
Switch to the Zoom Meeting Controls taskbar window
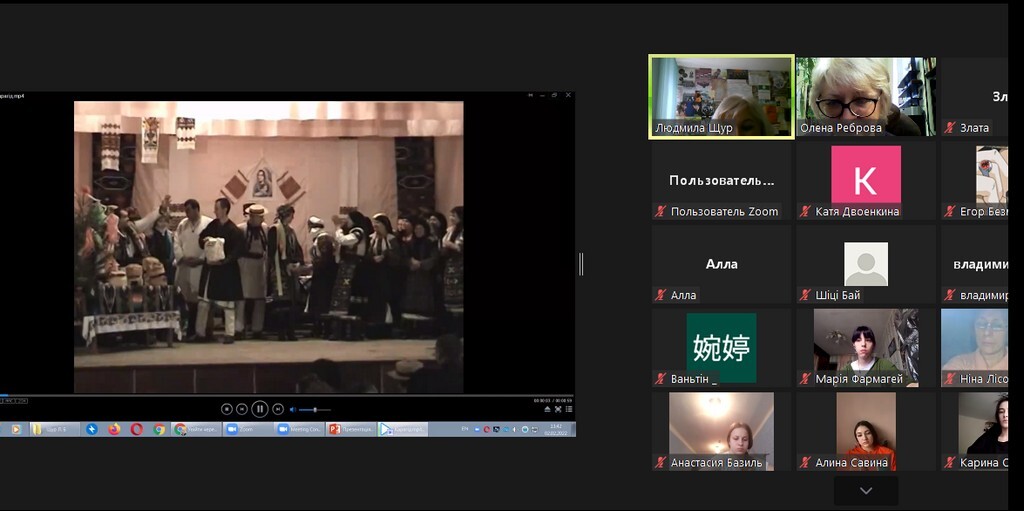click(299, 429)
